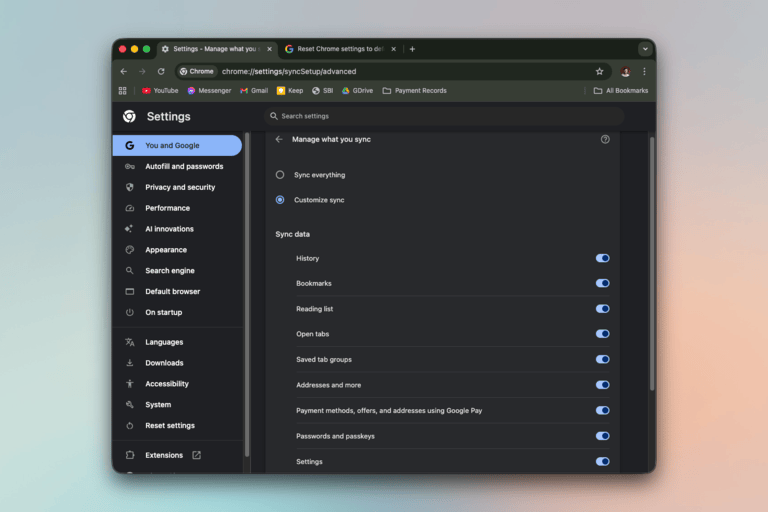Viewport: 768px width, 512px height.
Task: Select the Customize sync radio button
Action: [280, 200]
